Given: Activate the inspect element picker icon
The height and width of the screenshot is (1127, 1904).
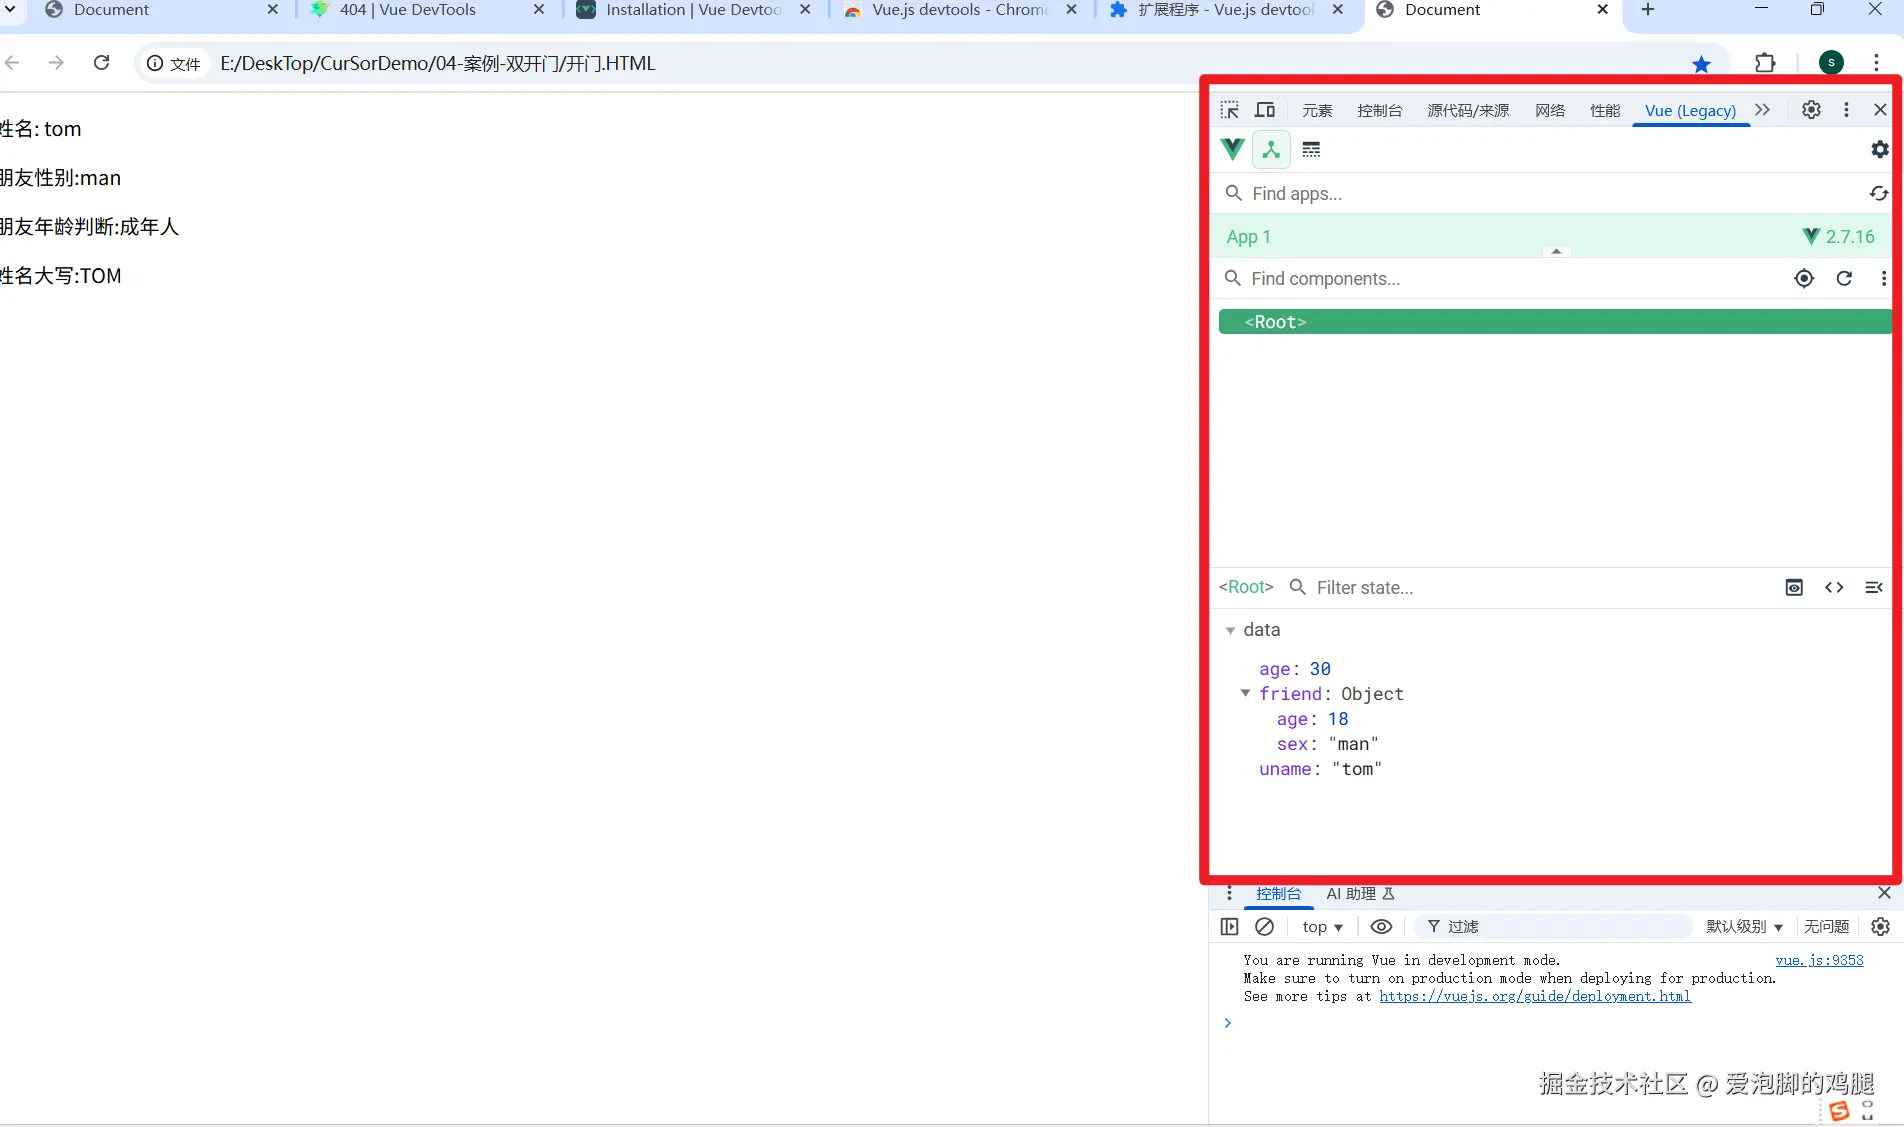Looking at the screenshot, I should [1230, 110].
